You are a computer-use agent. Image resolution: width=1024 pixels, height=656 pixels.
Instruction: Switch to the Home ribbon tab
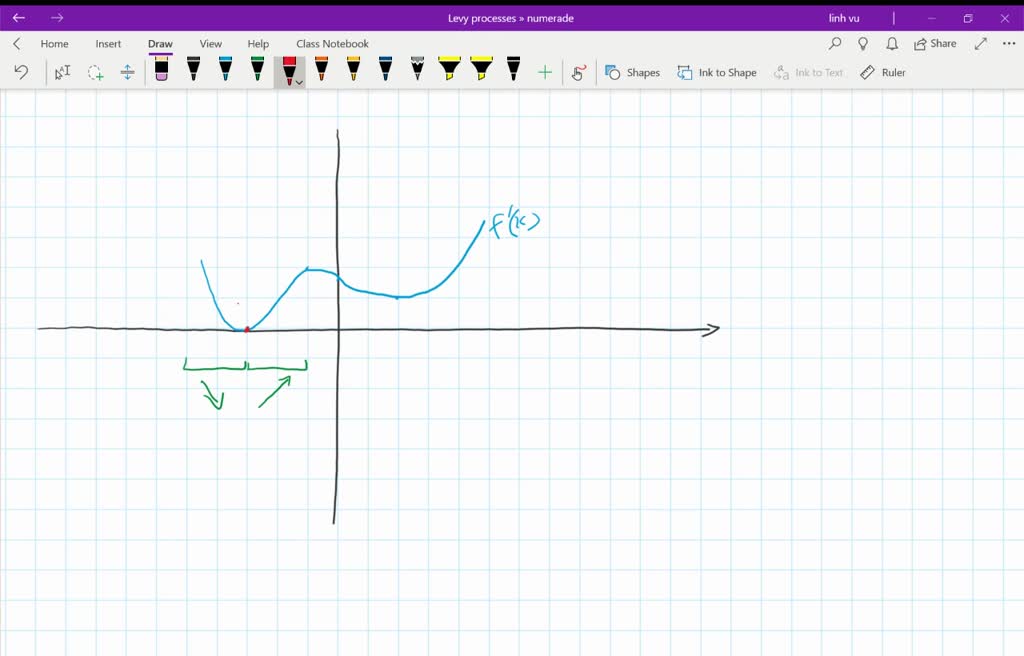click(54, 43)
